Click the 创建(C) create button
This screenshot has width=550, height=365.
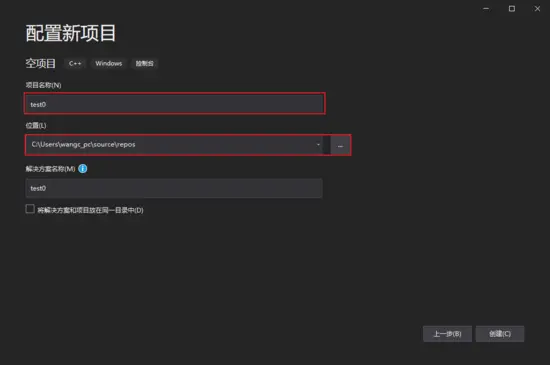coord(500,334)
